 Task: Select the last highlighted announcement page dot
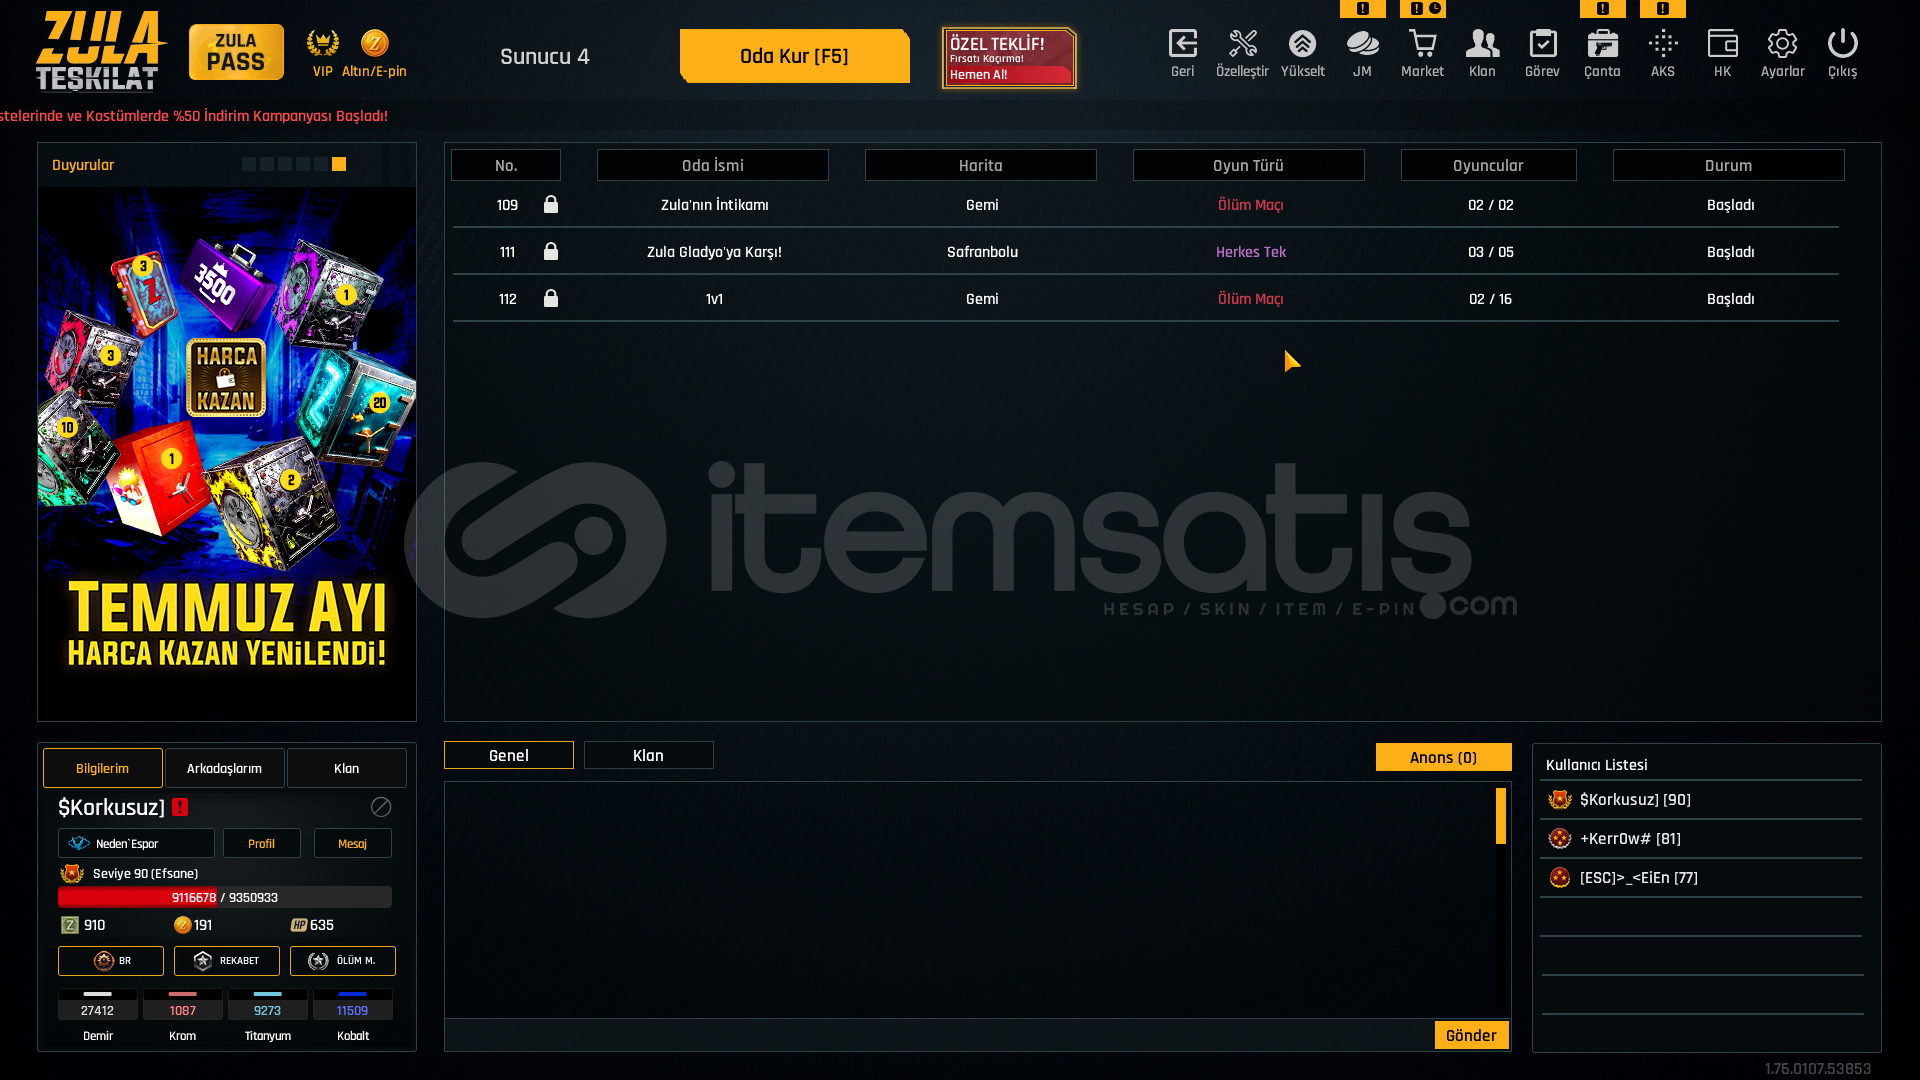pos(339,164)
